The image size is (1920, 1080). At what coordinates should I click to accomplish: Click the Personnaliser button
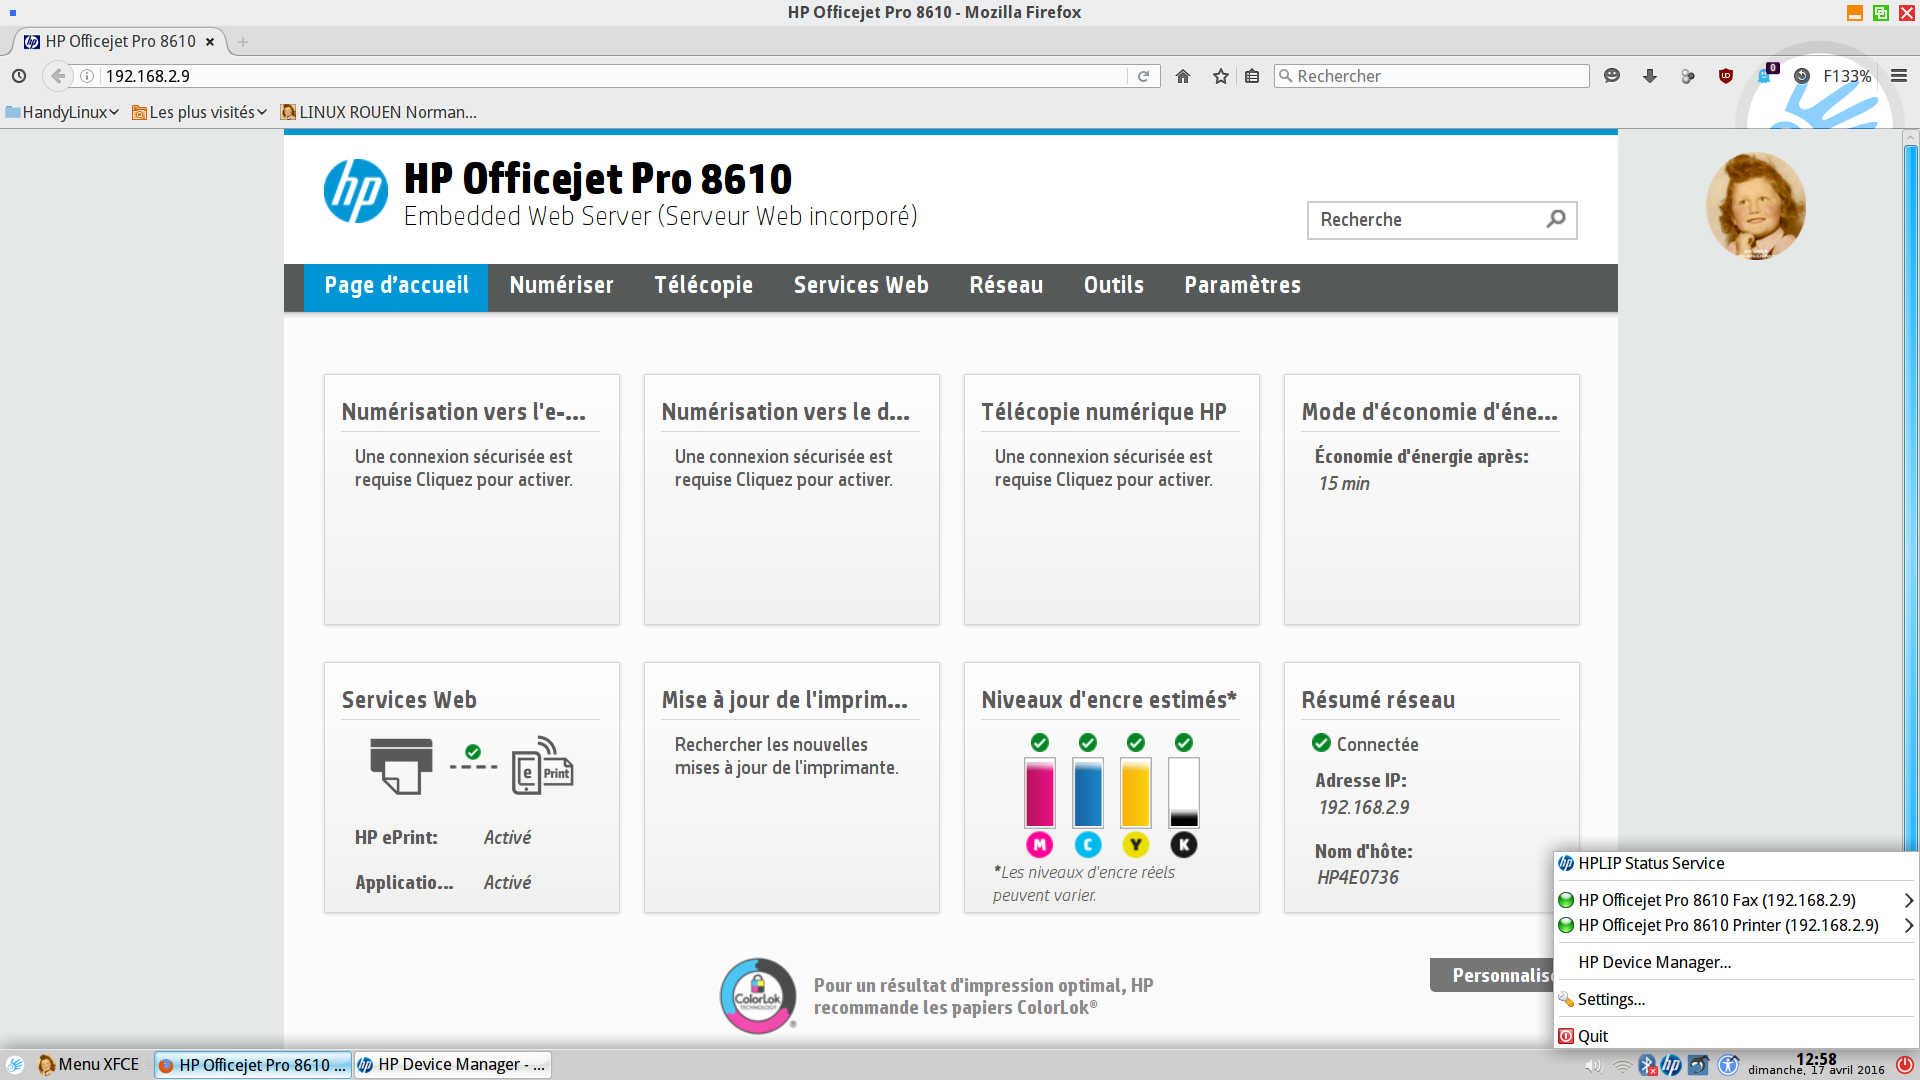click(x=1492, y=975)
